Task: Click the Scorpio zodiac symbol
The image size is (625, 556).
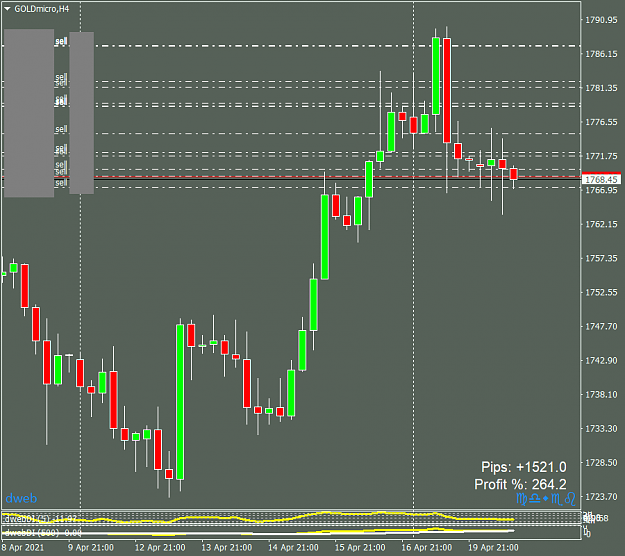Action: point(557,499)
